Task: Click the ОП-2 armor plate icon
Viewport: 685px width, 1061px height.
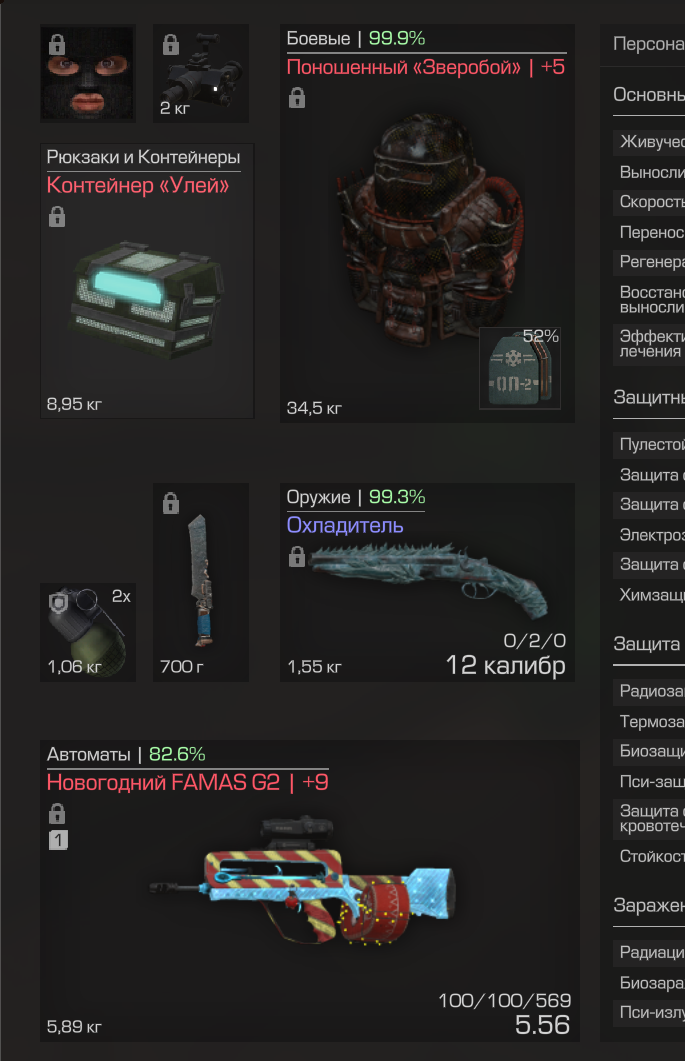Action: pyautogui.click(x=520, y=369)
